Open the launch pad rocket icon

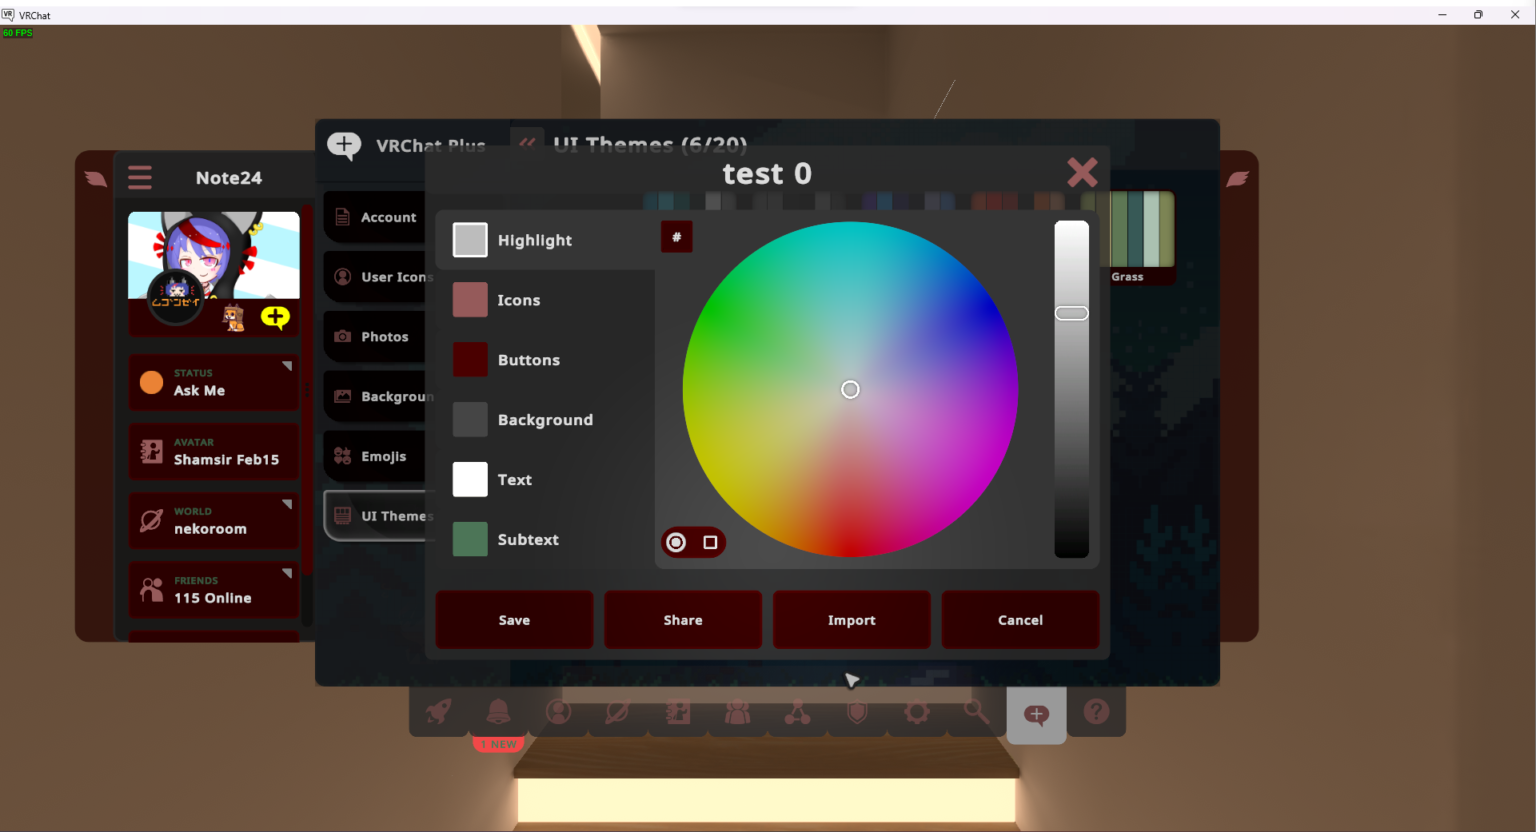click(440, 712)
